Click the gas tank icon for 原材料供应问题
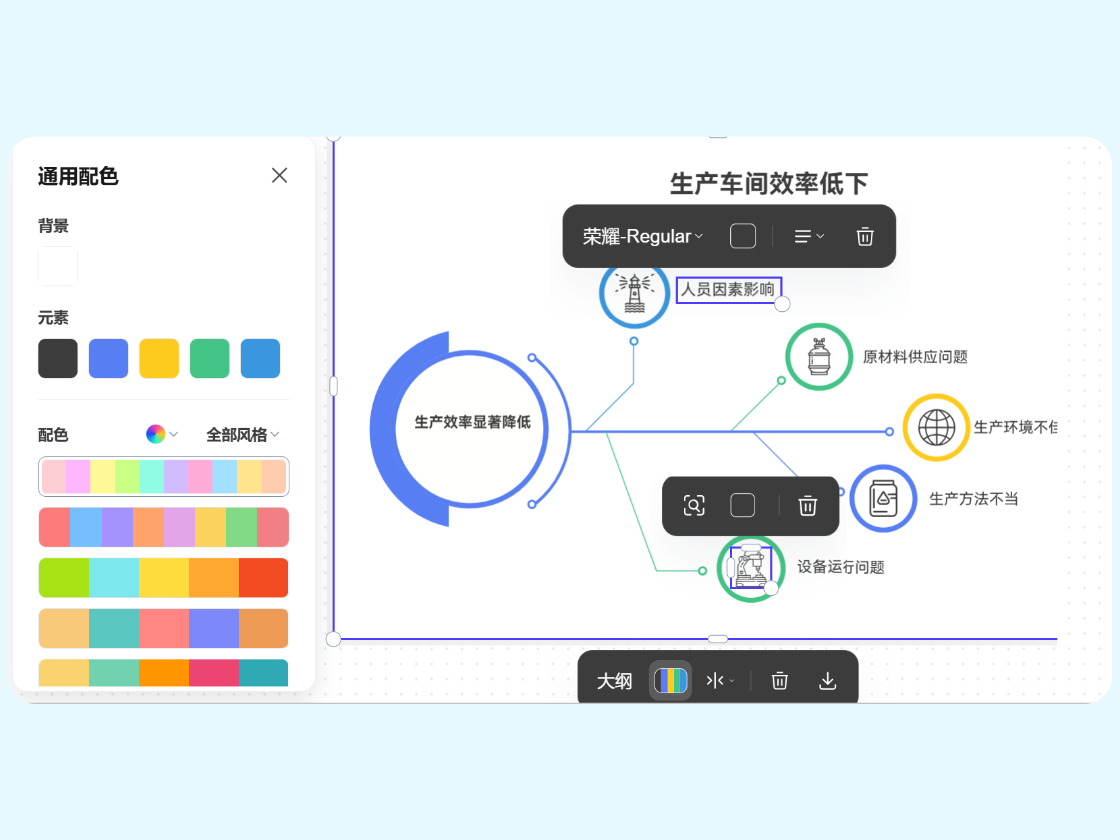1120x840 pixels. click(x=818, y=356)
